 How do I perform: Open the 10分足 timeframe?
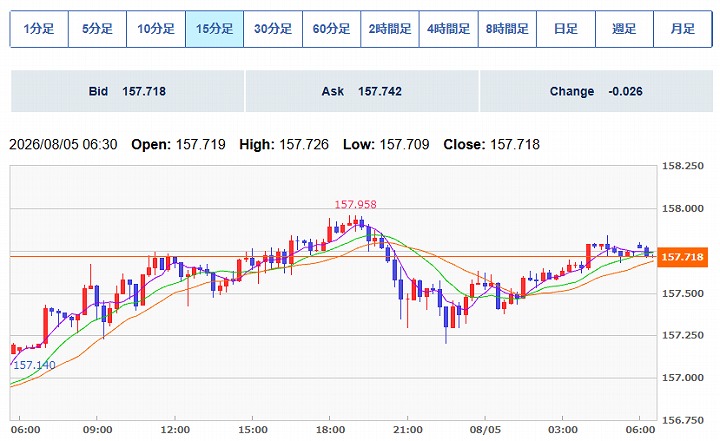click(x=156, y=29)
